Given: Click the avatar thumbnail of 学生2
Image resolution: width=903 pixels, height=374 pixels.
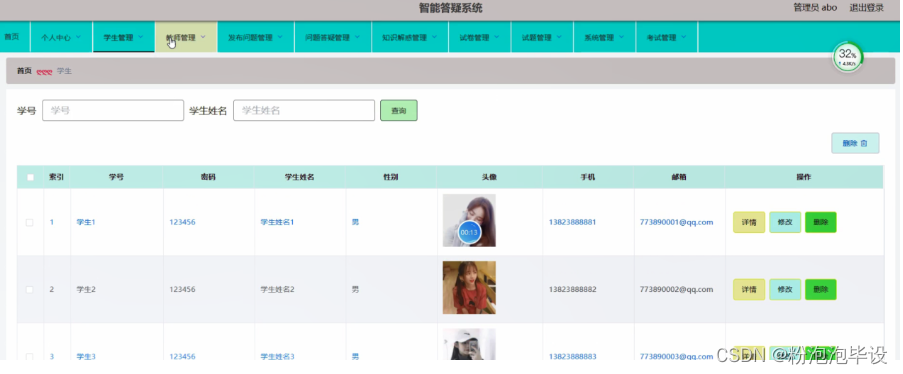Looking at the screenshot, I should 469,288.
